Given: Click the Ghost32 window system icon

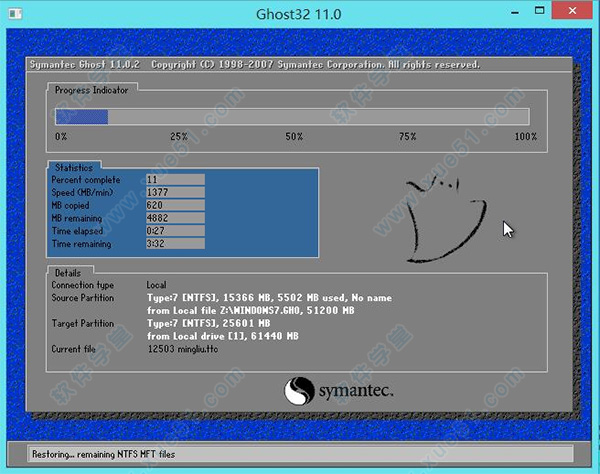Looking at the screenshot, I should (16, 14).
